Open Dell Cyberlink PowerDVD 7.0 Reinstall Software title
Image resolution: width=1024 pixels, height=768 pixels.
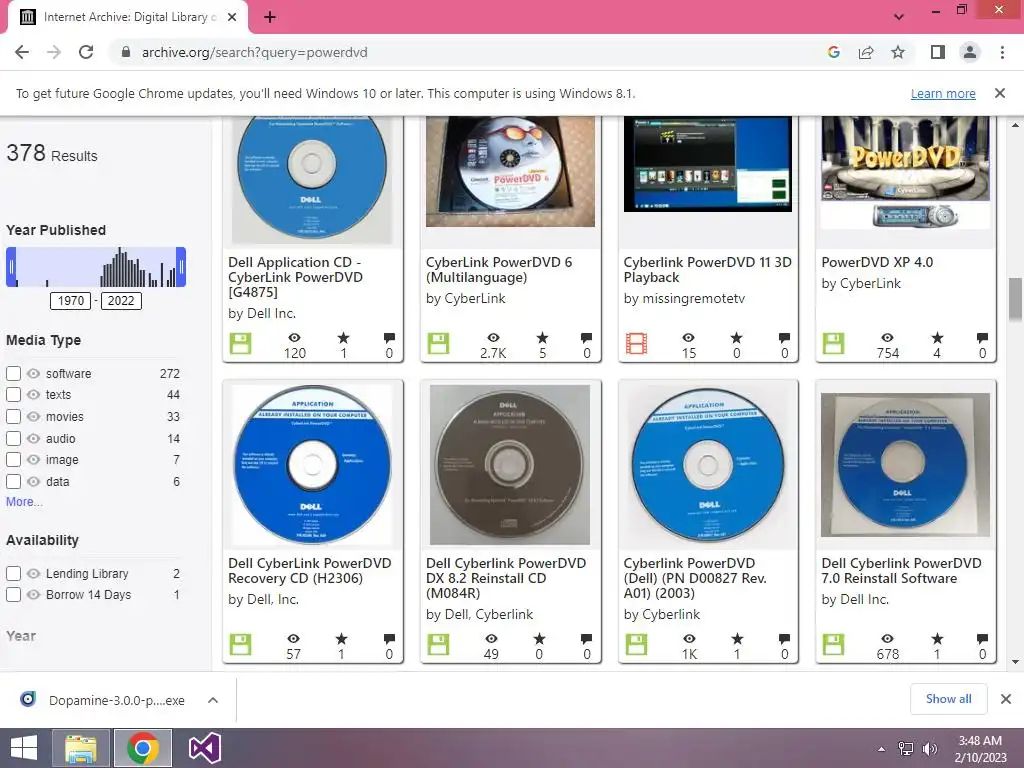click(x=901, y=571)
